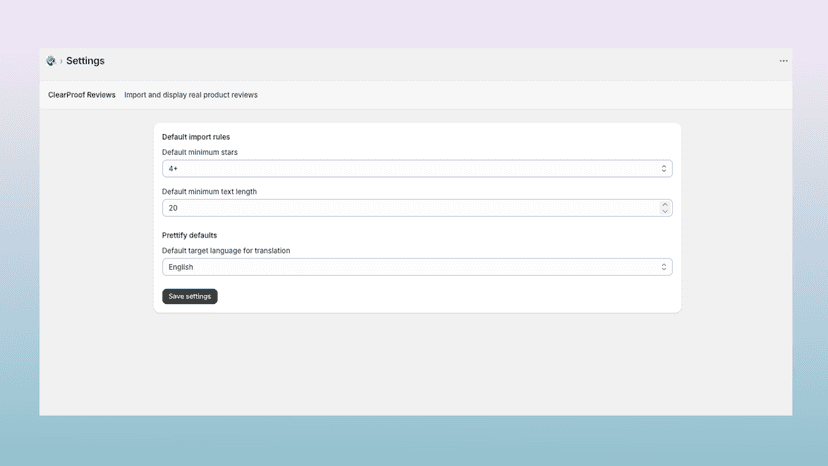The height and width of the screenshot is (466, 828).
Task: Increase the minimum text length with the up arrow
Action: coord(665,204)
